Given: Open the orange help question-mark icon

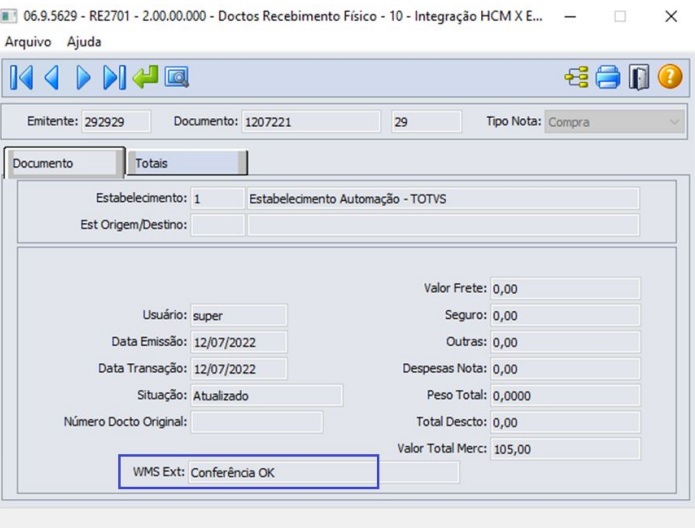Looking at the screenshot, I should coord(670,77).
